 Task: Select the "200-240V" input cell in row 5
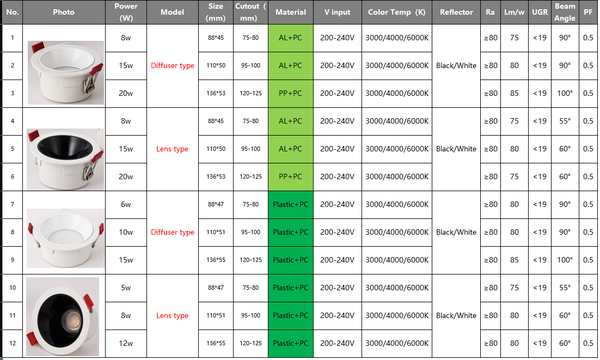(x=337, y=149)
